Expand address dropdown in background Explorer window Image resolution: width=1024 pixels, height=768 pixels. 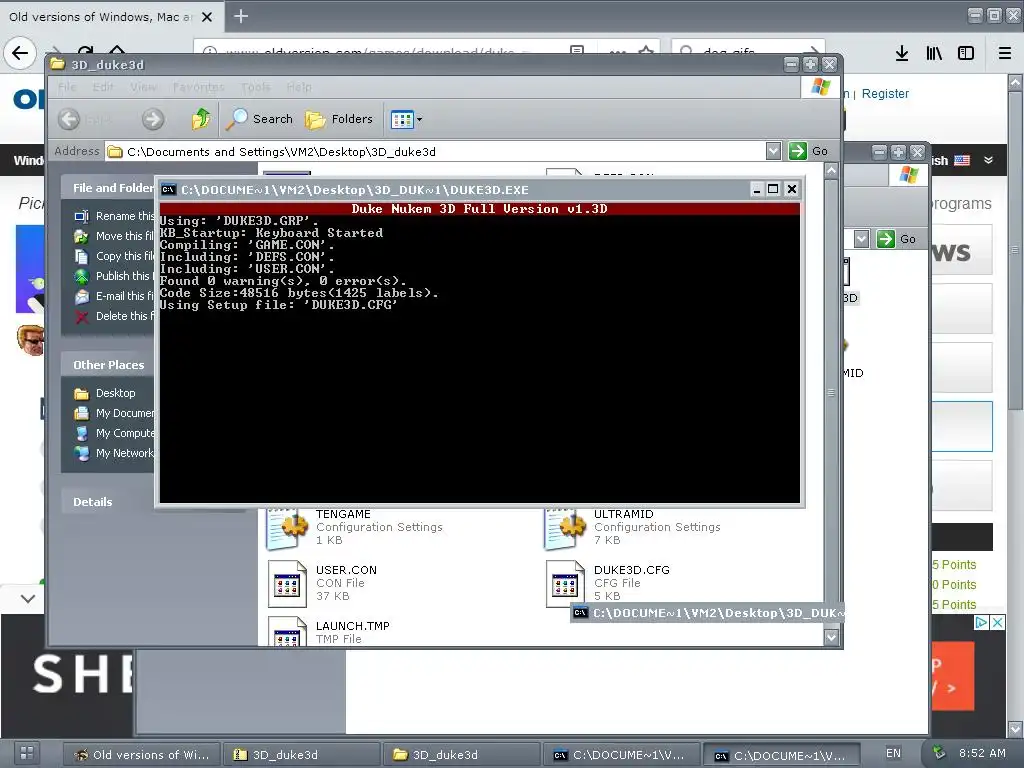861,239
